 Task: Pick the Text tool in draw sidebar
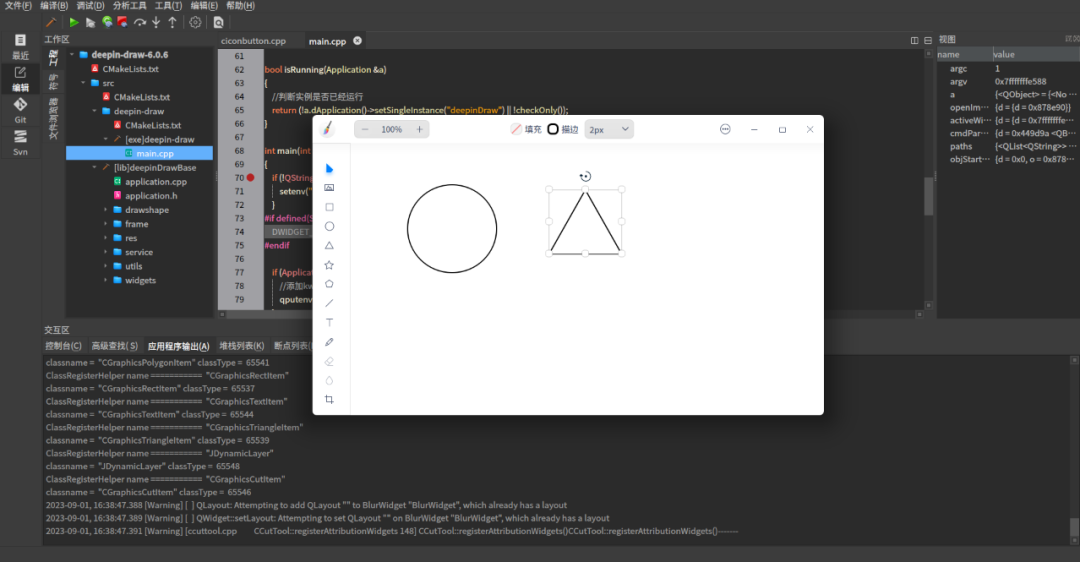(329, 323)
